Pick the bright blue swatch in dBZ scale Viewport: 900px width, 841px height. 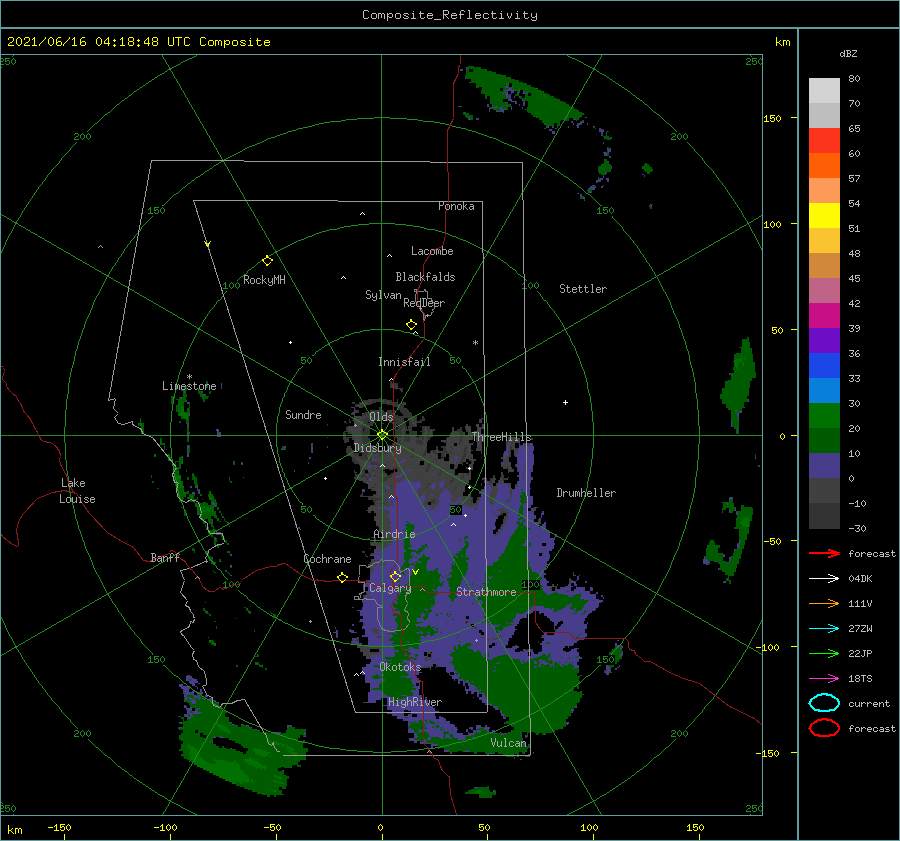pyautogui.click(x=824, y=365)
